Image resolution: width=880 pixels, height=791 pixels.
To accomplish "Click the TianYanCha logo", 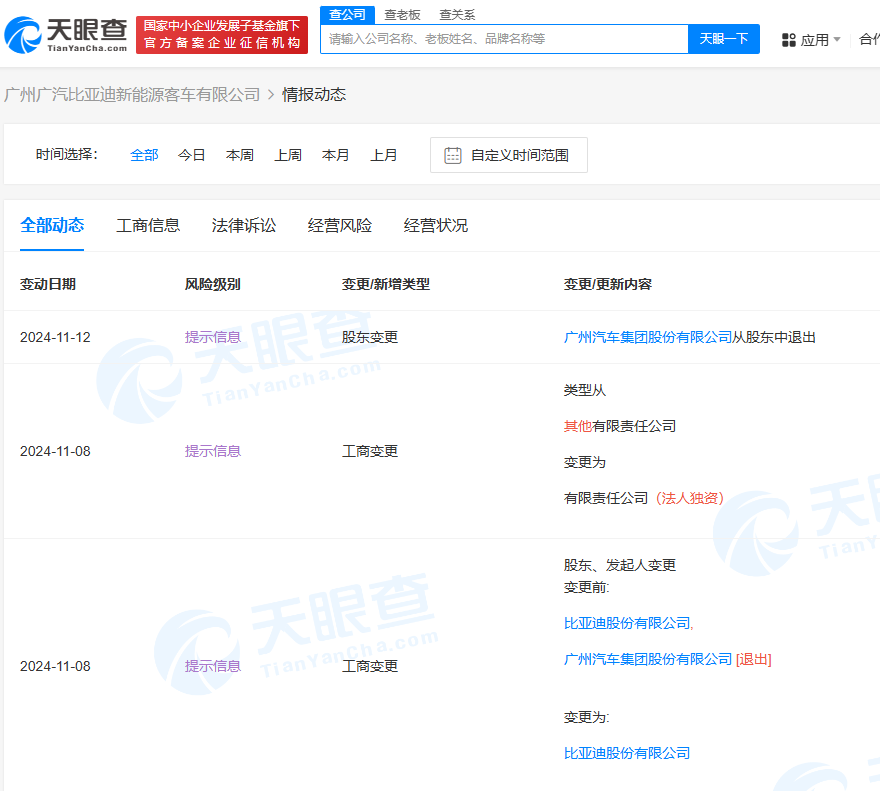I will coord(66,35).
